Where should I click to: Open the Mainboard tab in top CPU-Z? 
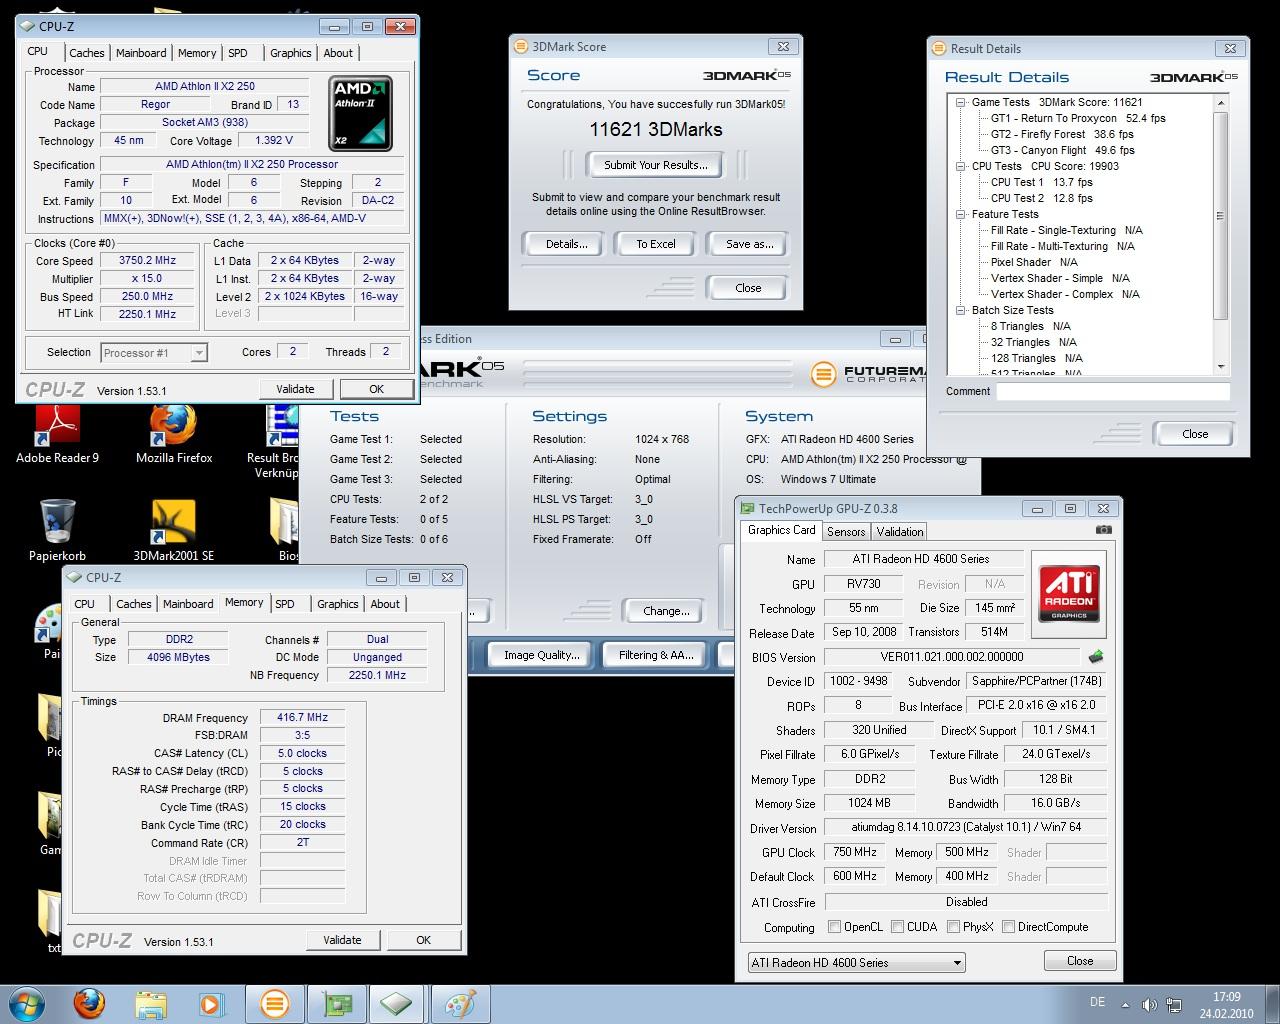click(x=141, y=53)
